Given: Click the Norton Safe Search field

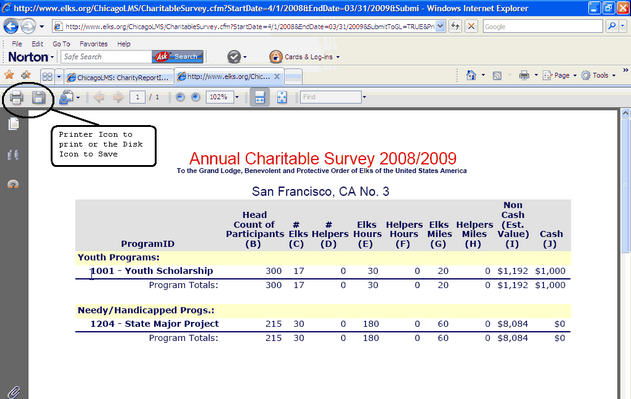Looking at the screenshot, I should click(106, 57).
